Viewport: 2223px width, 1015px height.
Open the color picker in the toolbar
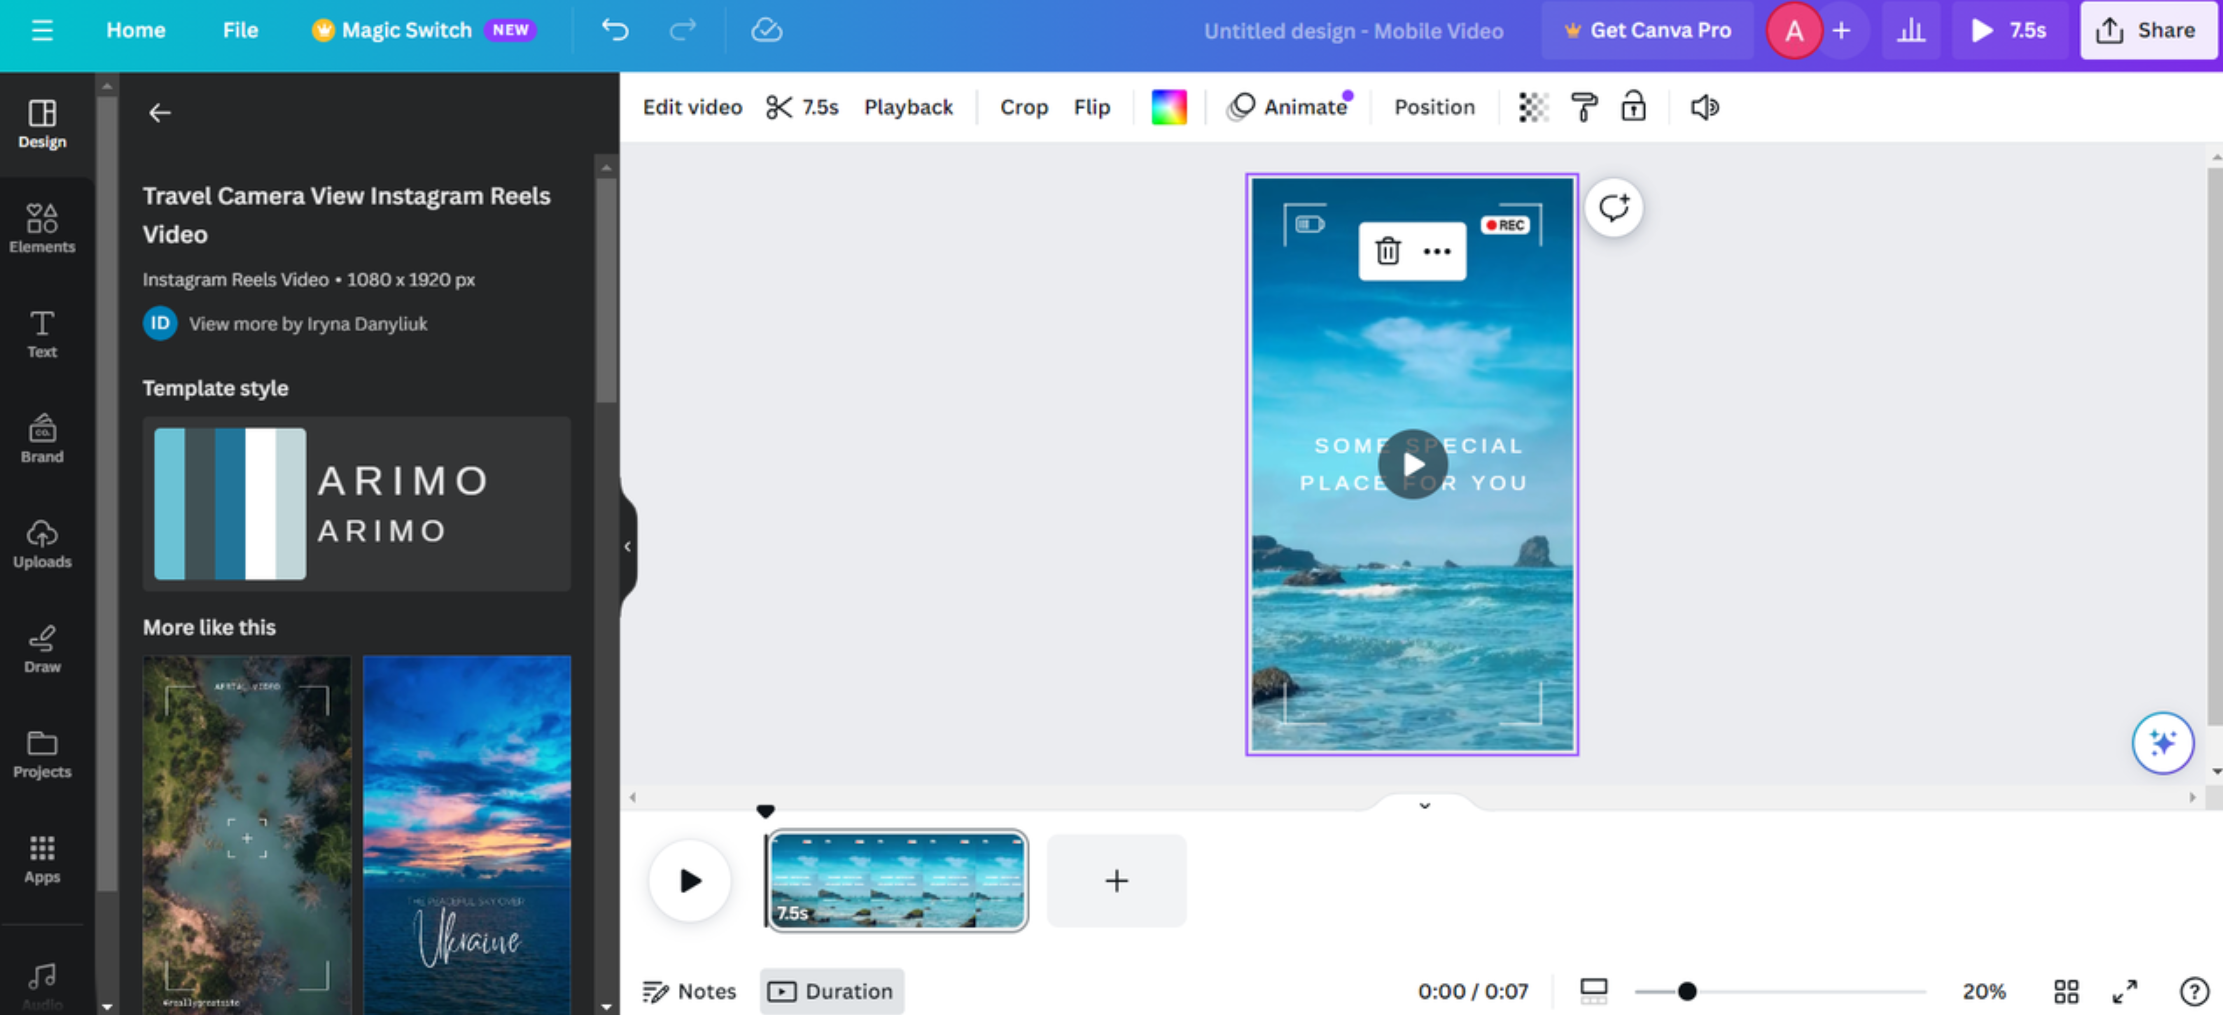click(1167, 107)
